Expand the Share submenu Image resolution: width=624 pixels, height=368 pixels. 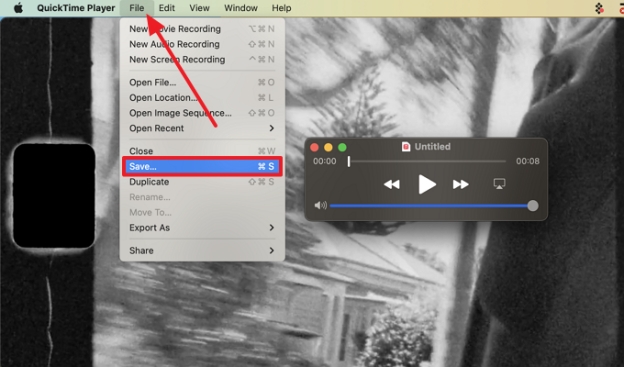202,251
